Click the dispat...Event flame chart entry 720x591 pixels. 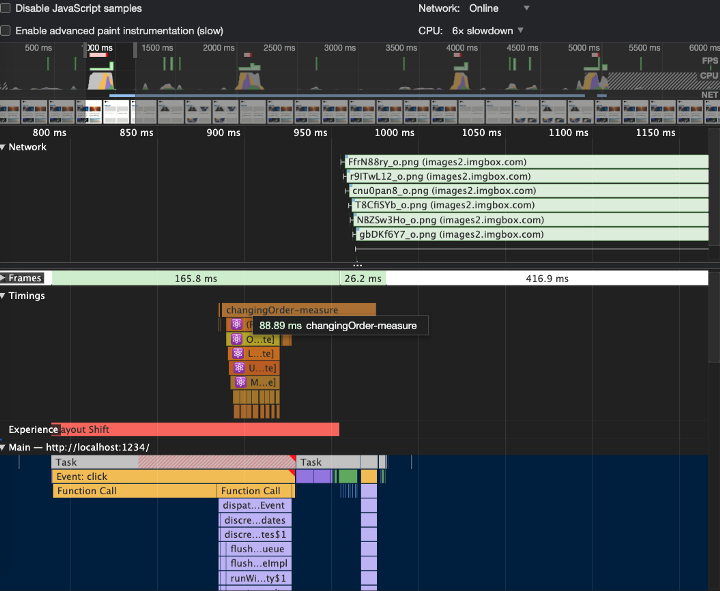tap(255, 506)
